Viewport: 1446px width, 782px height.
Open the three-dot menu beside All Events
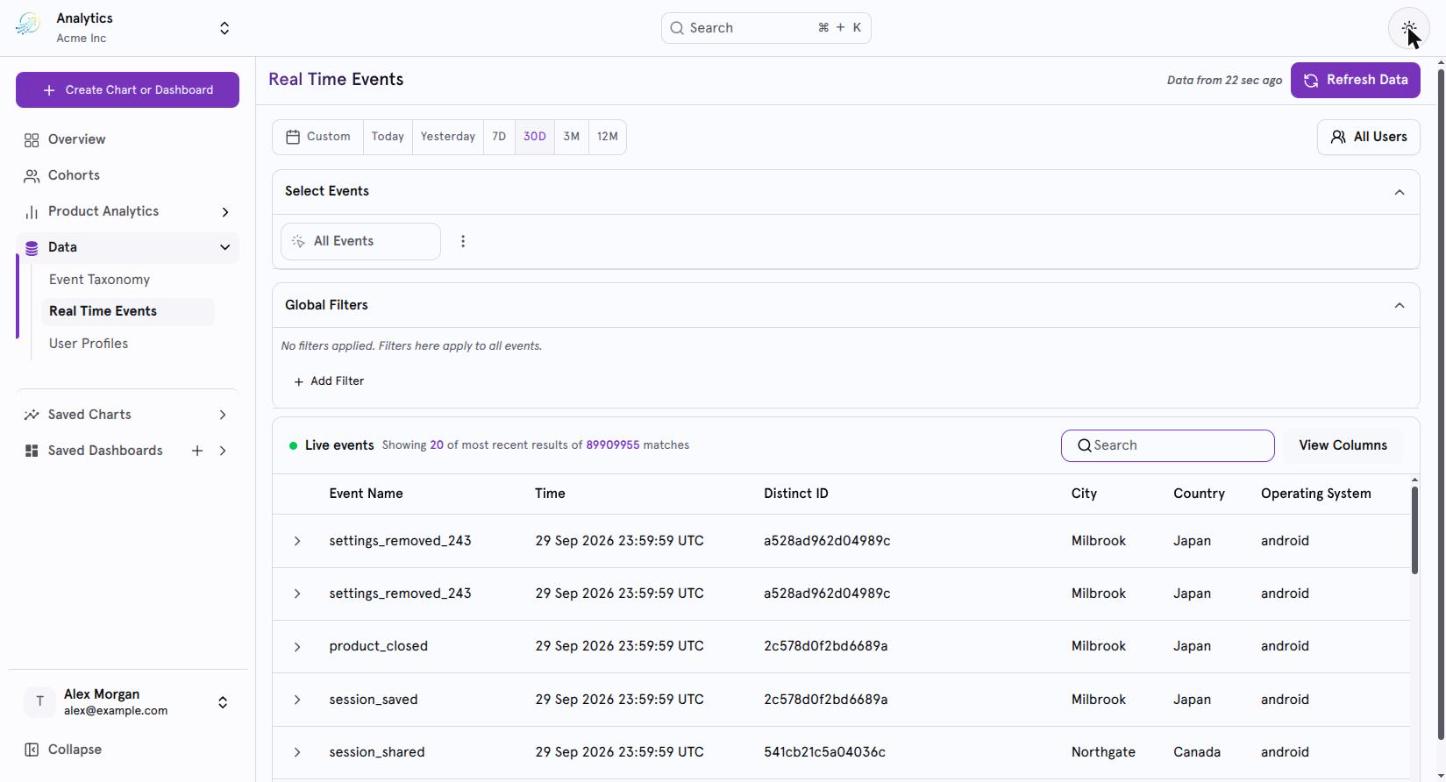point(463,241)
